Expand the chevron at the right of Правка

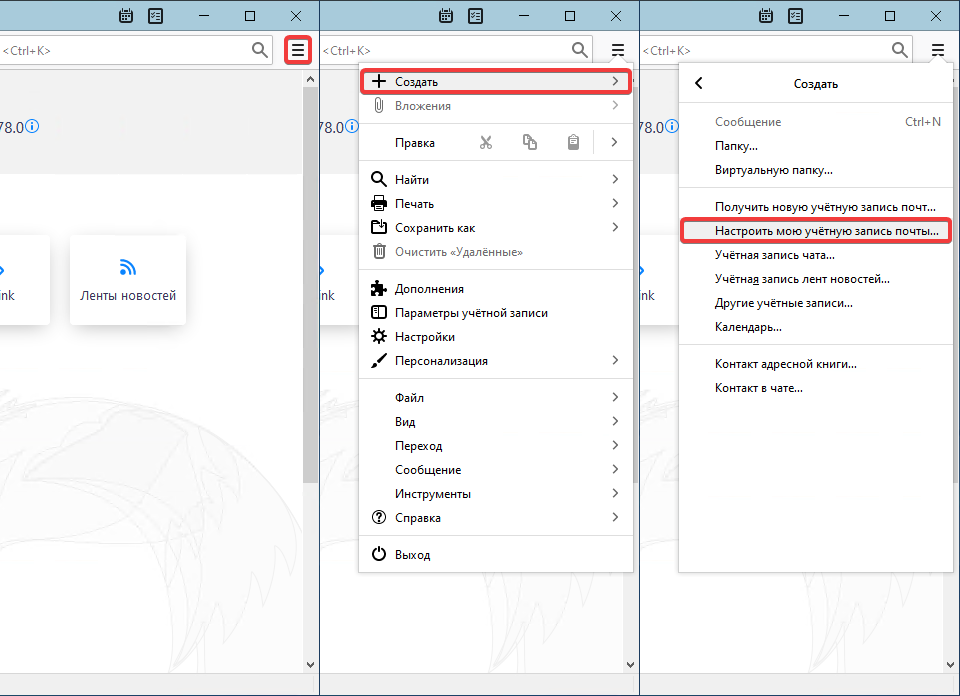[615, 143]
